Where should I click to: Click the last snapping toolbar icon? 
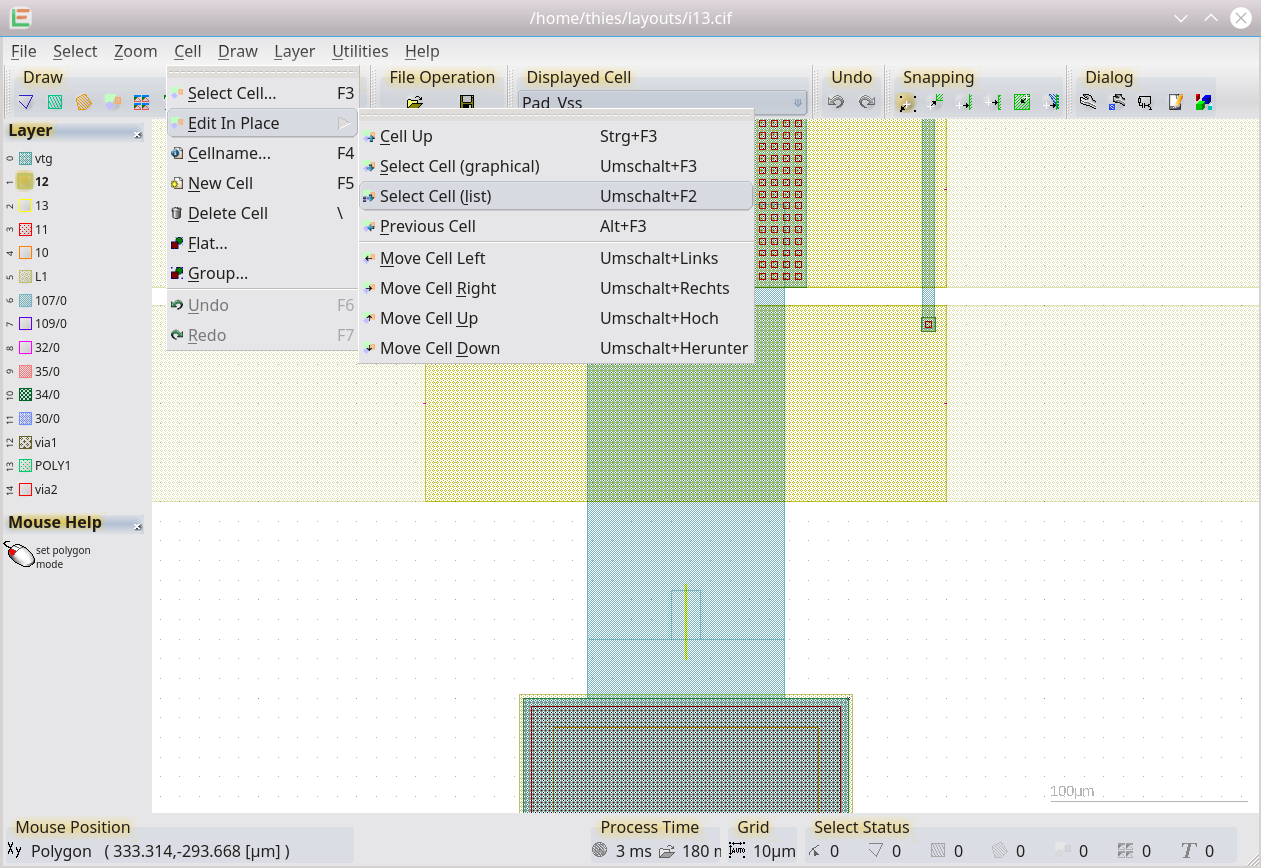coord(1052,102)
